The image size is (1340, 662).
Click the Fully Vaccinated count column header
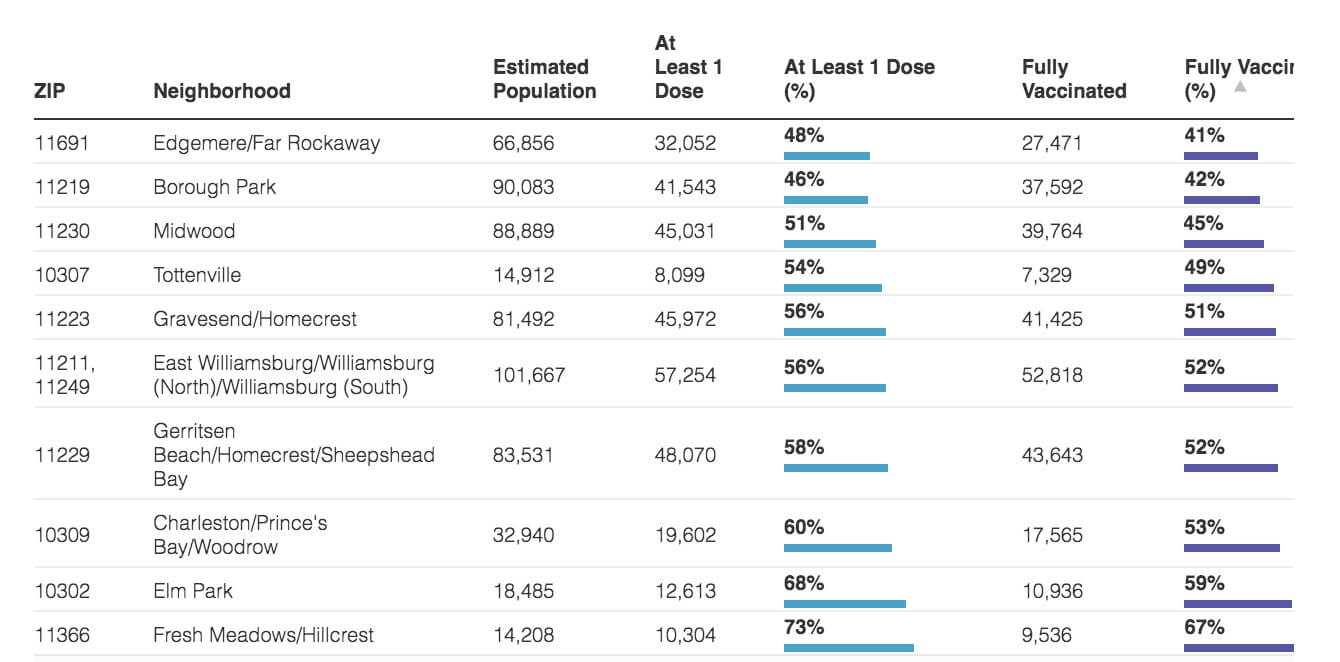(1073, 79)
